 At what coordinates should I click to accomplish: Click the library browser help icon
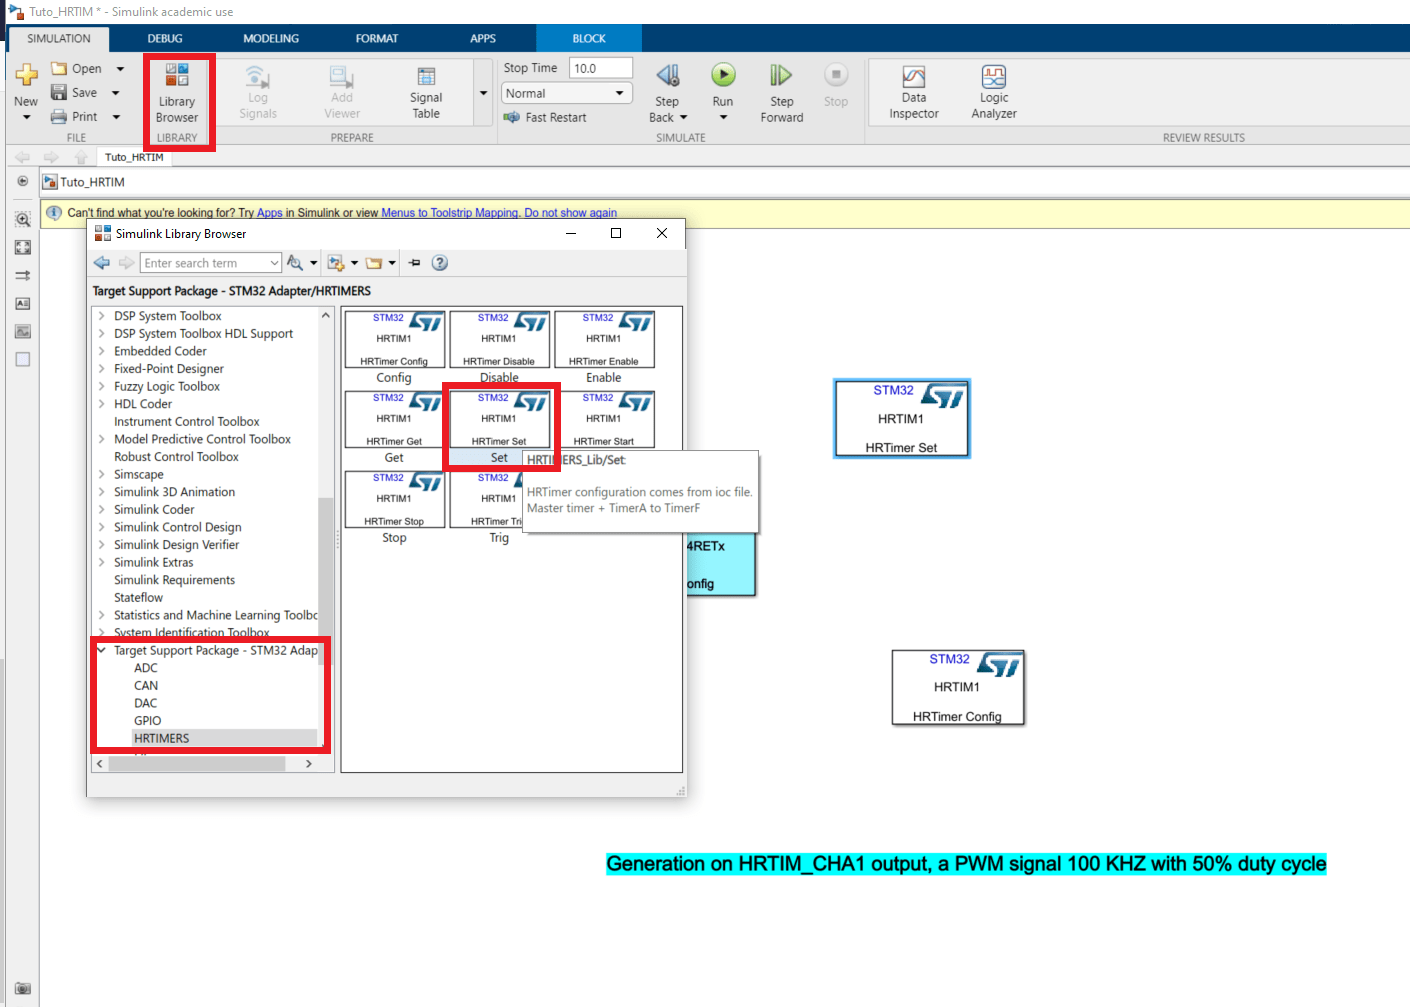tap(440, 263)
